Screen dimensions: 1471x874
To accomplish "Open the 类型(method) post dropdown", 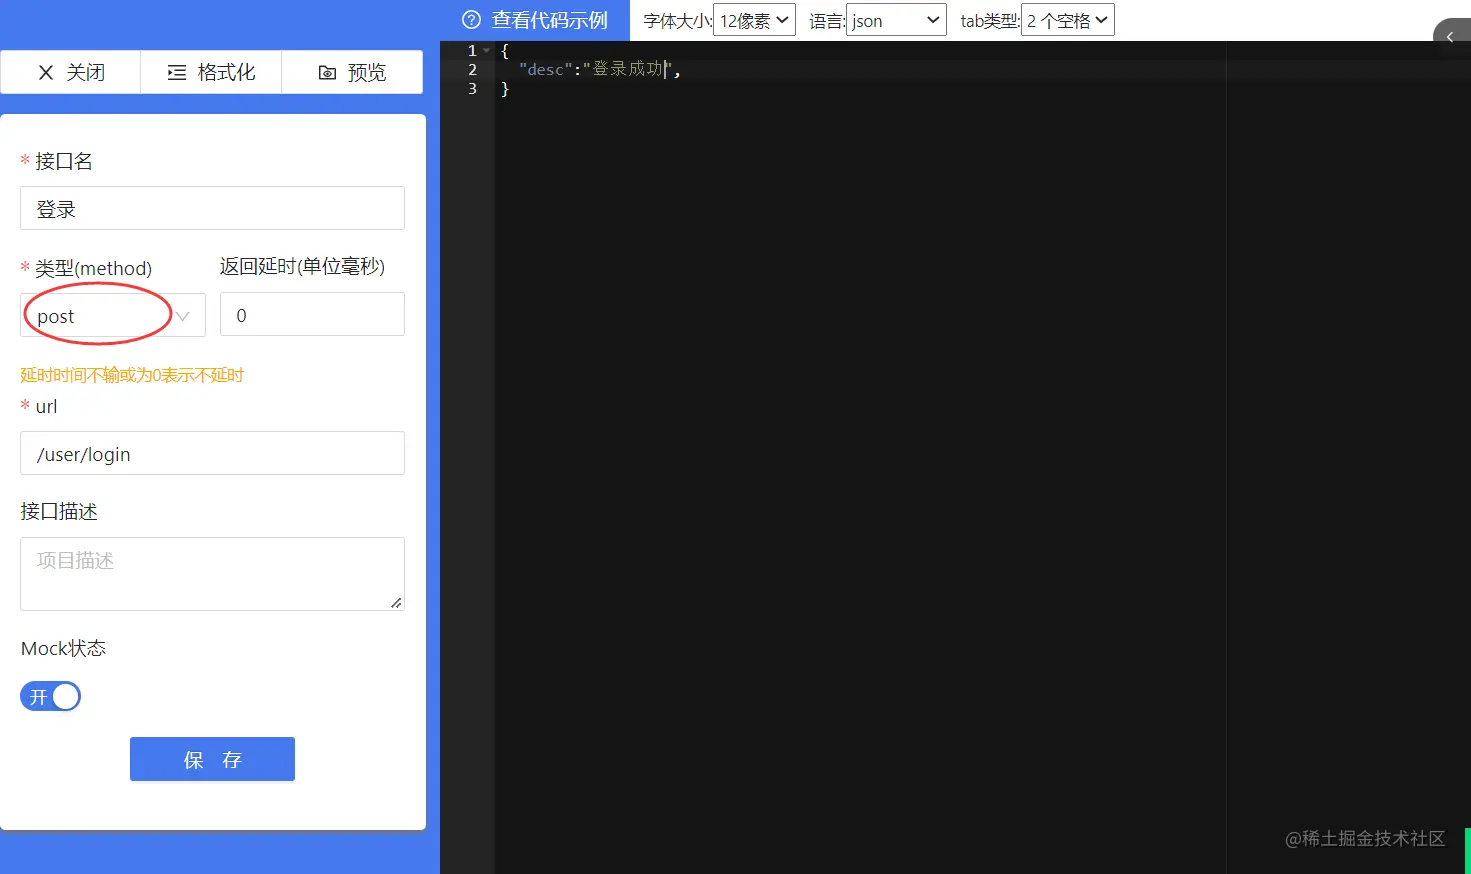I will point(113,315).
